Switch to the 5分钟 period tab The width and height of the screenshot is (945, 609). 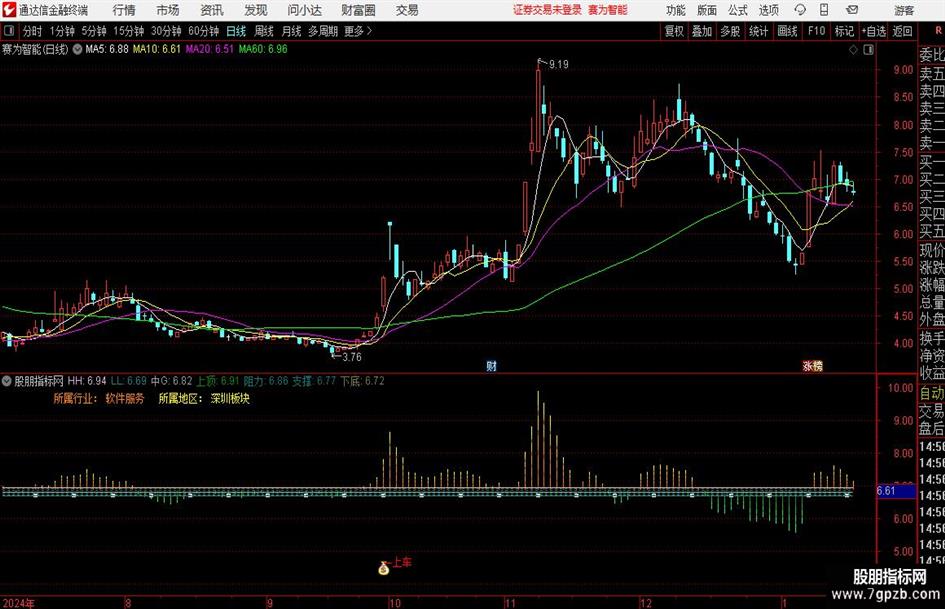click(94, 31)
